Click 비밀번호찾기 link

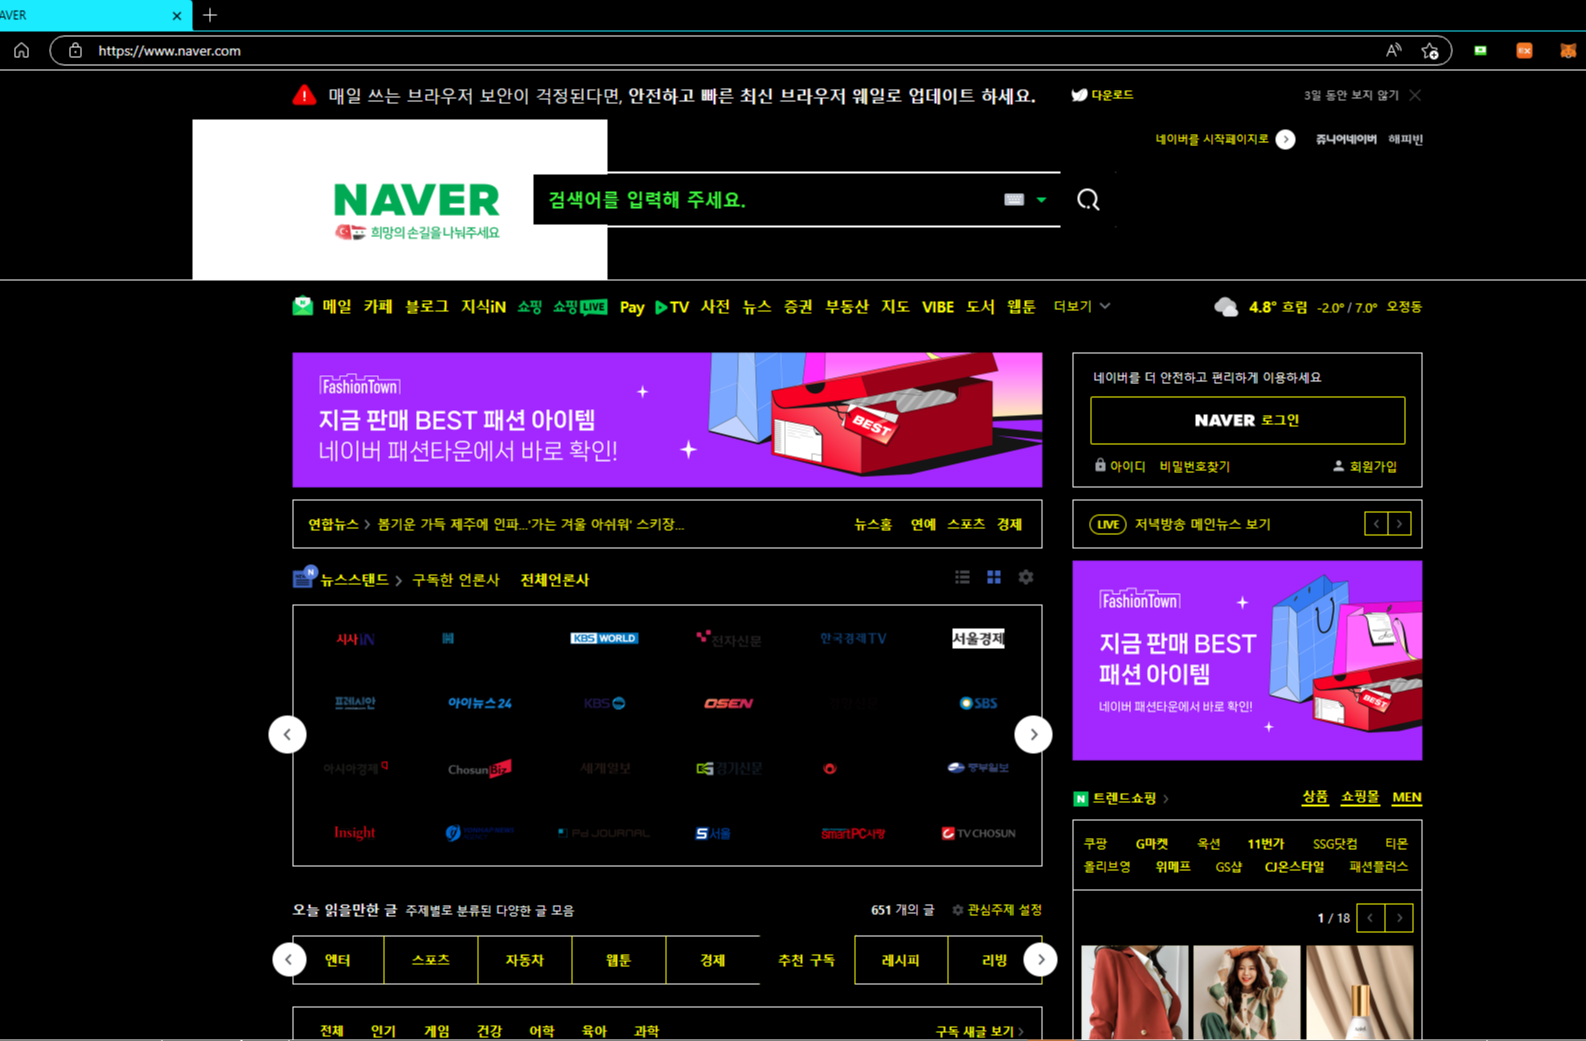pos(1194,466)
